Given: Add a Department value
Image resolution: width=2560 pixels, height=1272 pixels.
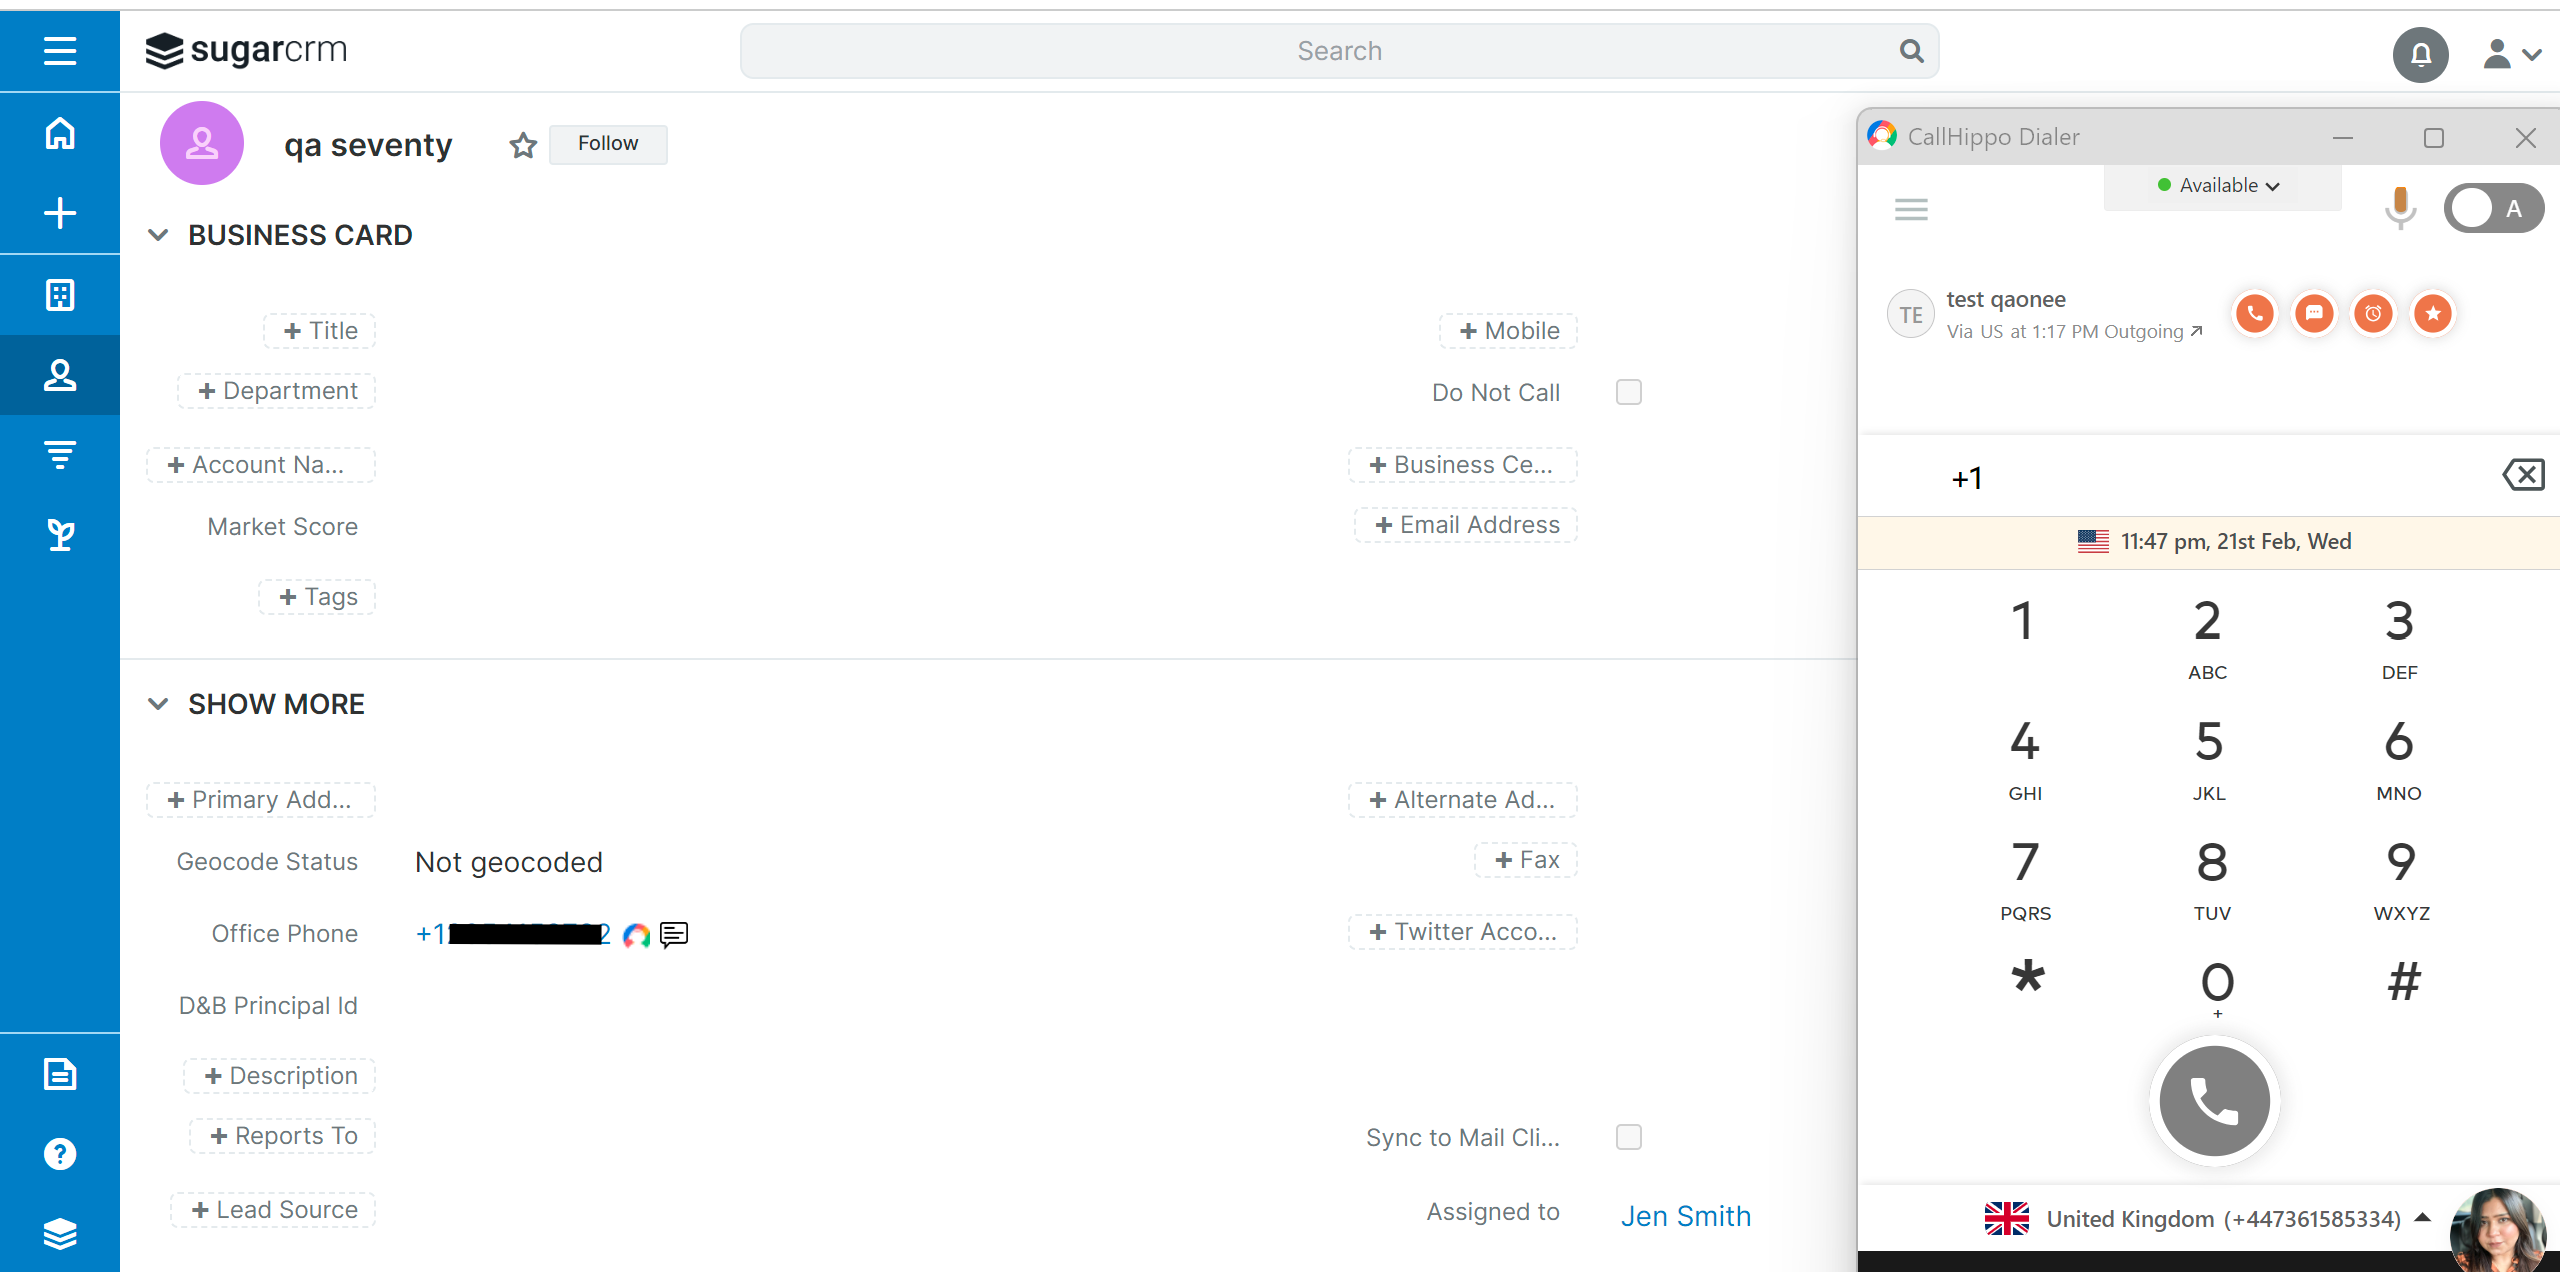Looking at the screenshot, I should [x=277, y=391].
